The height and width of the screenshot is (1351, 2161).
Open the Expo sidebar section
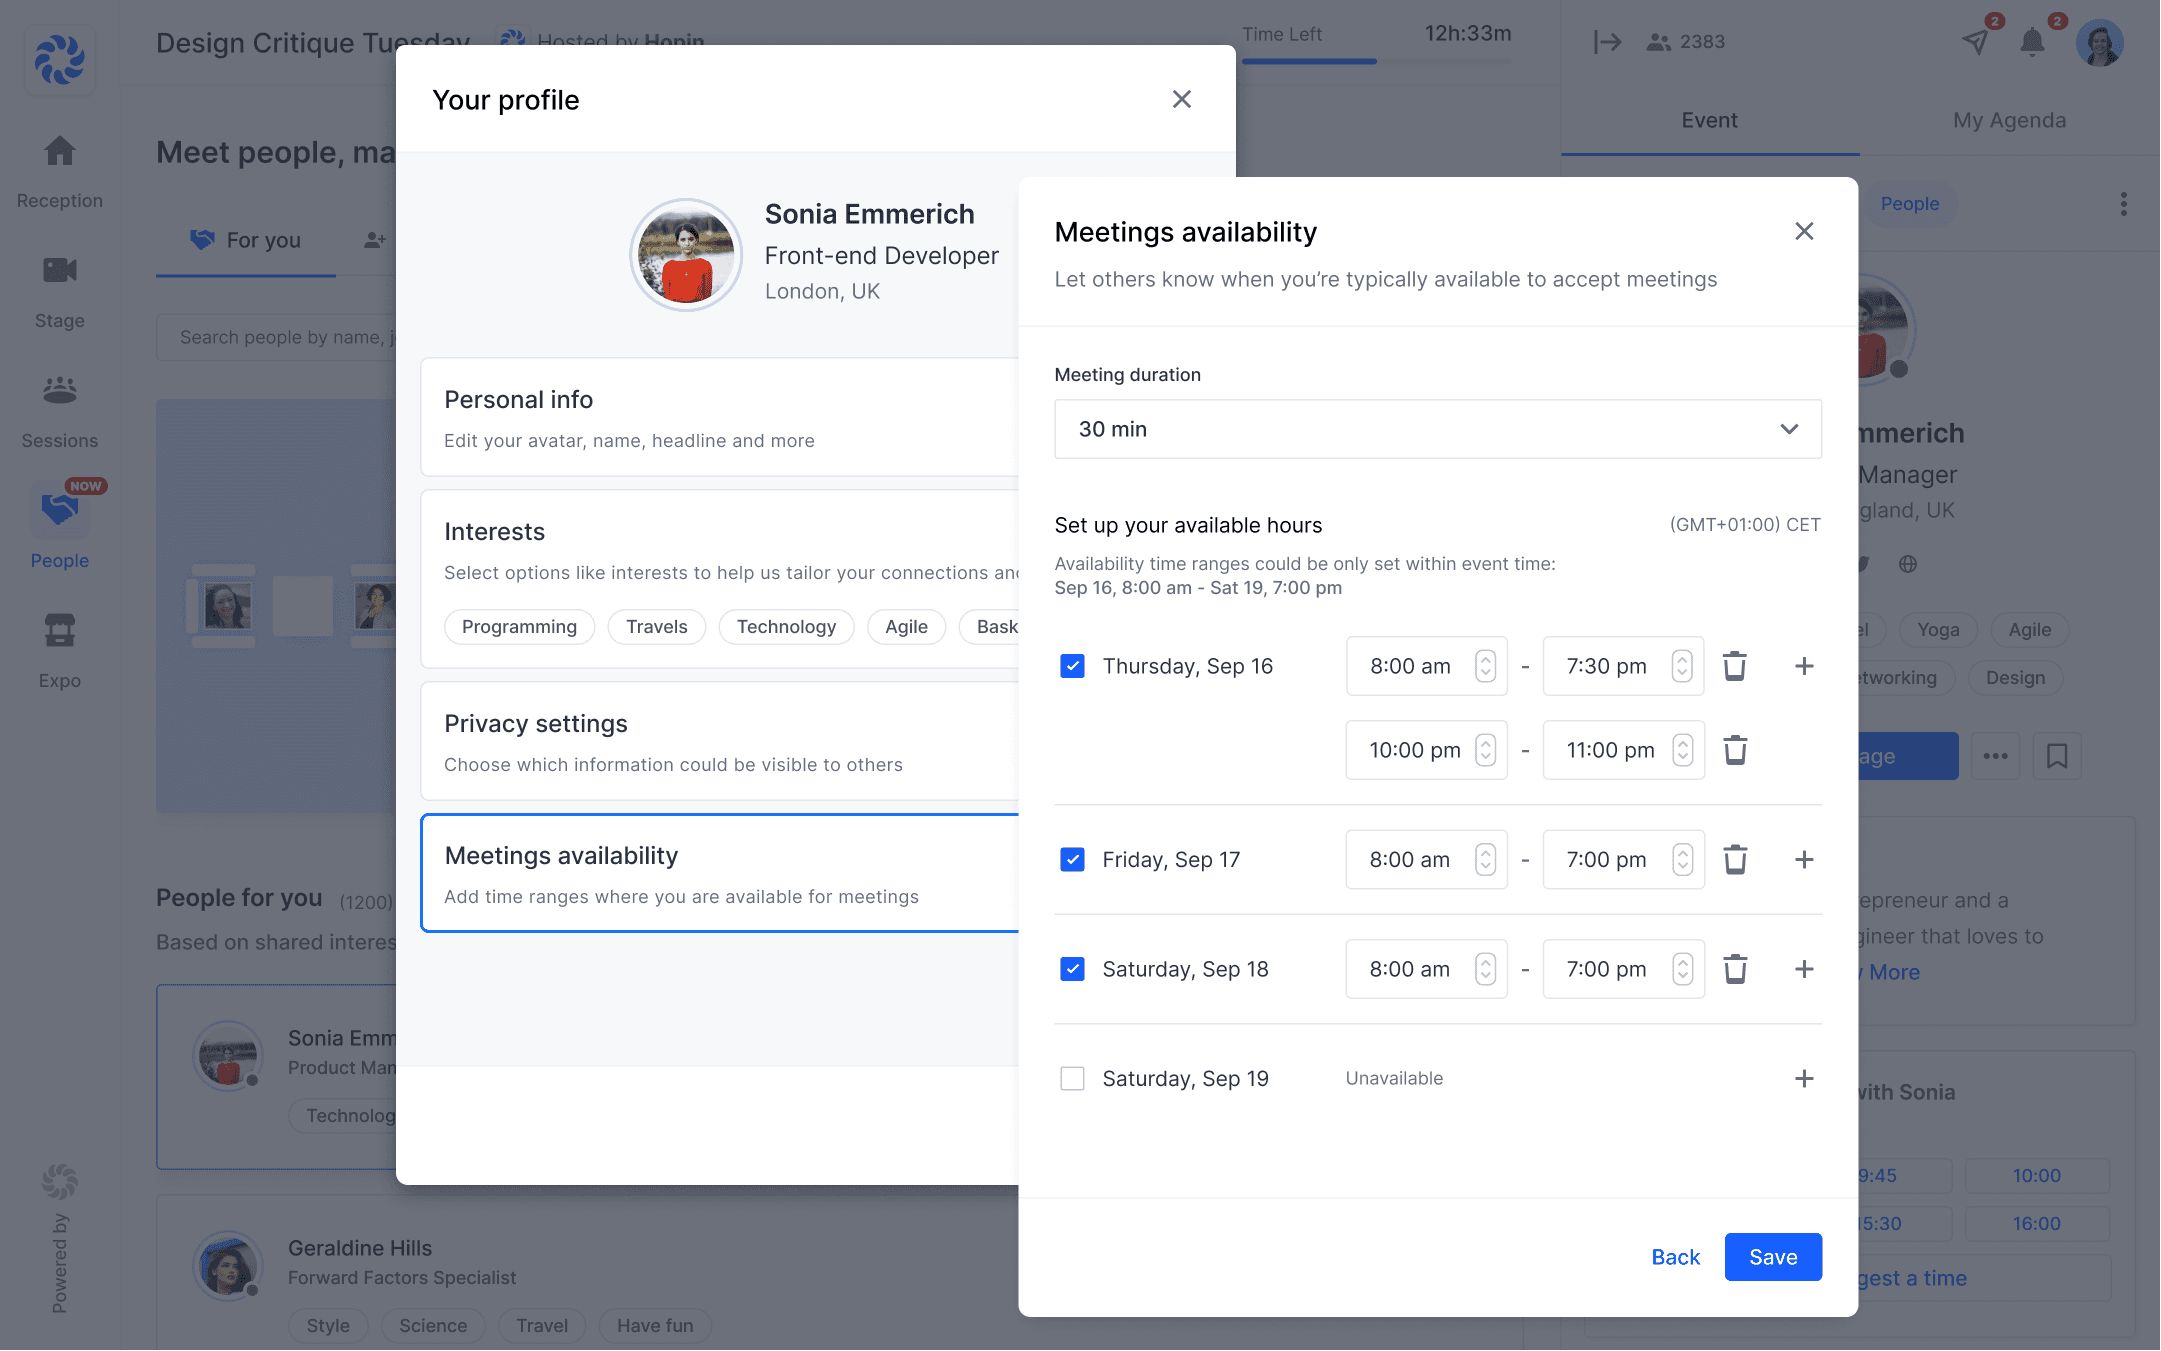pos(60,650)
